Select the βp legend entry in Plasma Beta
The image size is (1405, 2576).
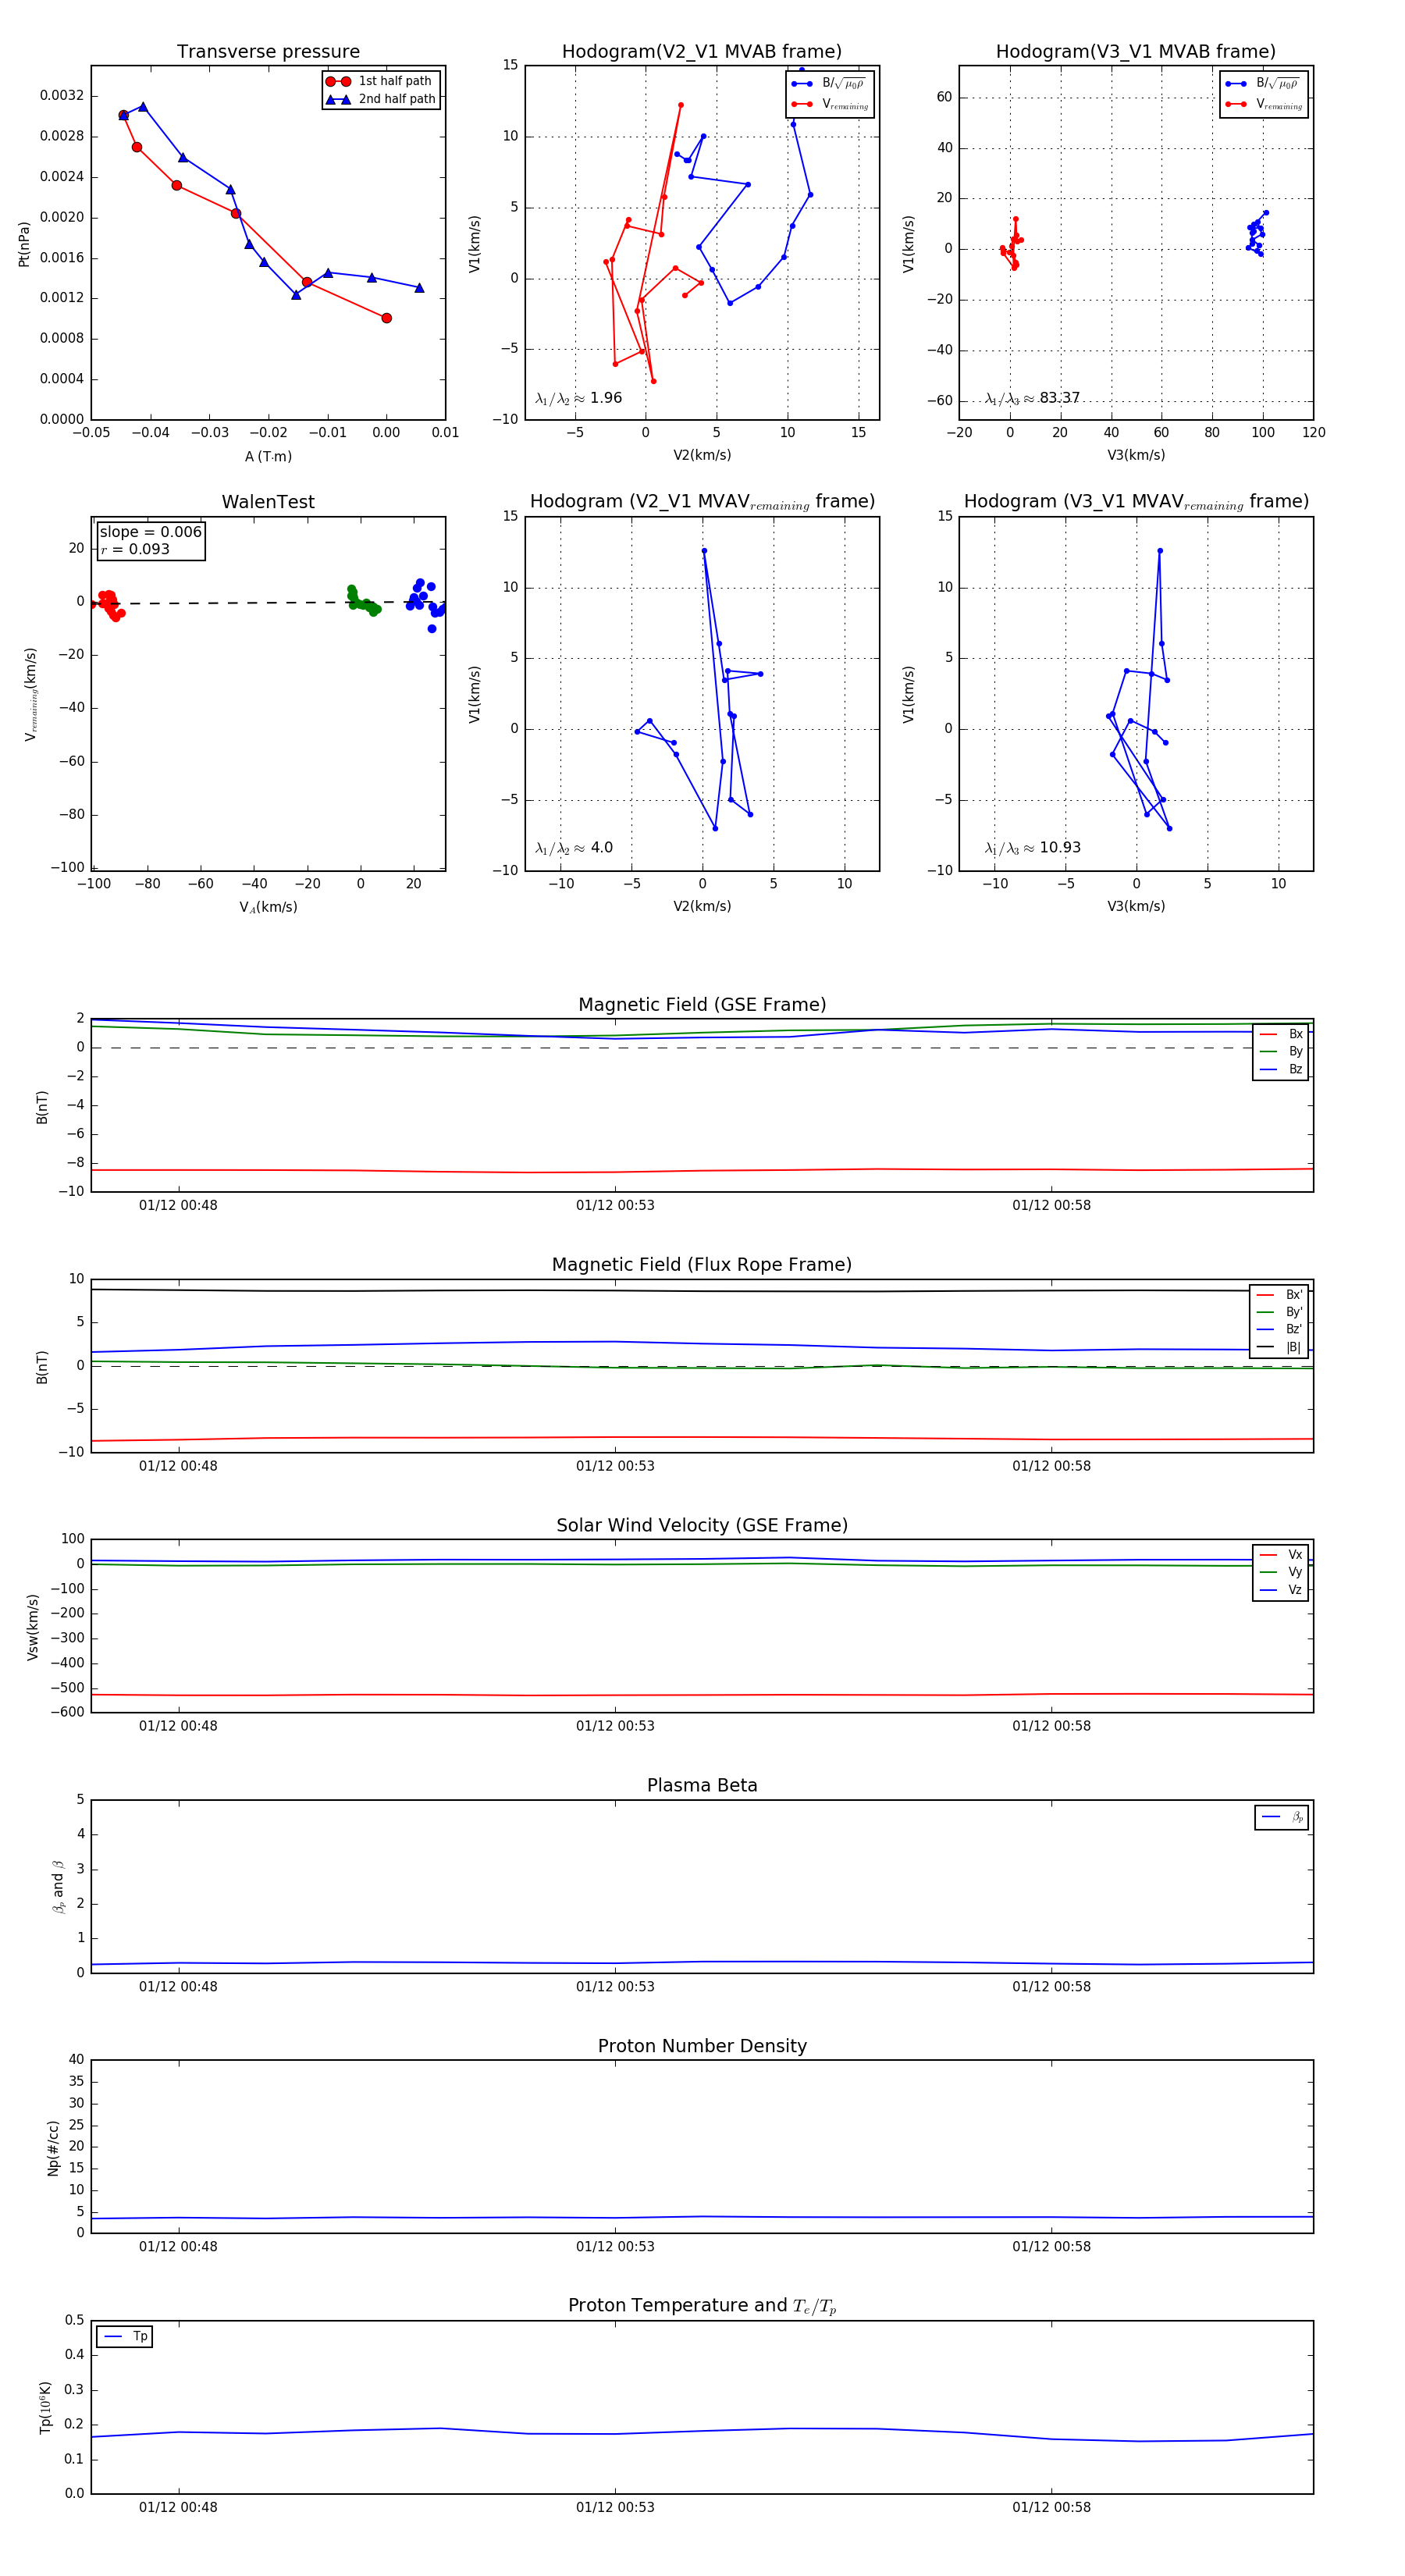1283,1817
